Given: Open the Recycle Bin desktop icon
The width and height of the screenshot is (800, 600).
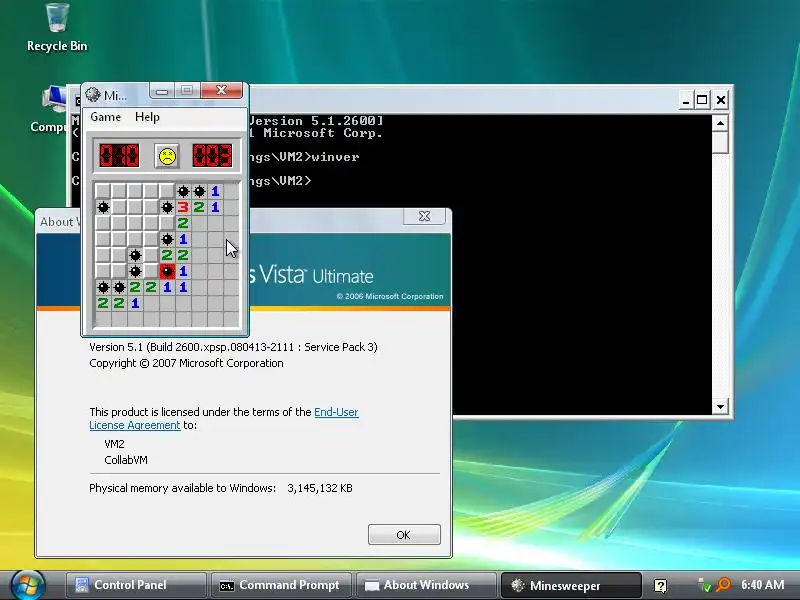Looking at the screenshot, I should tap(57, 28).
